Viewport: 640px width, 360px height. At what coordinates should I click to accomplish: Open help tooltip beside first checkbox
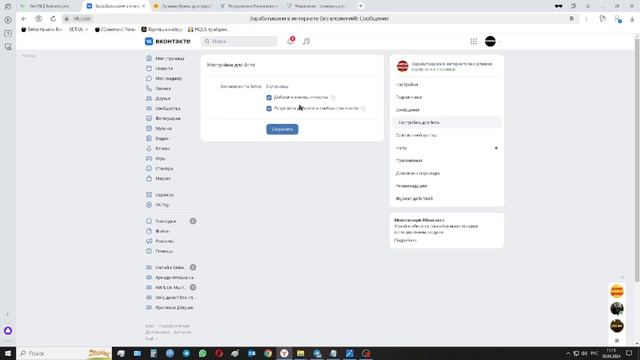point(333,98)
